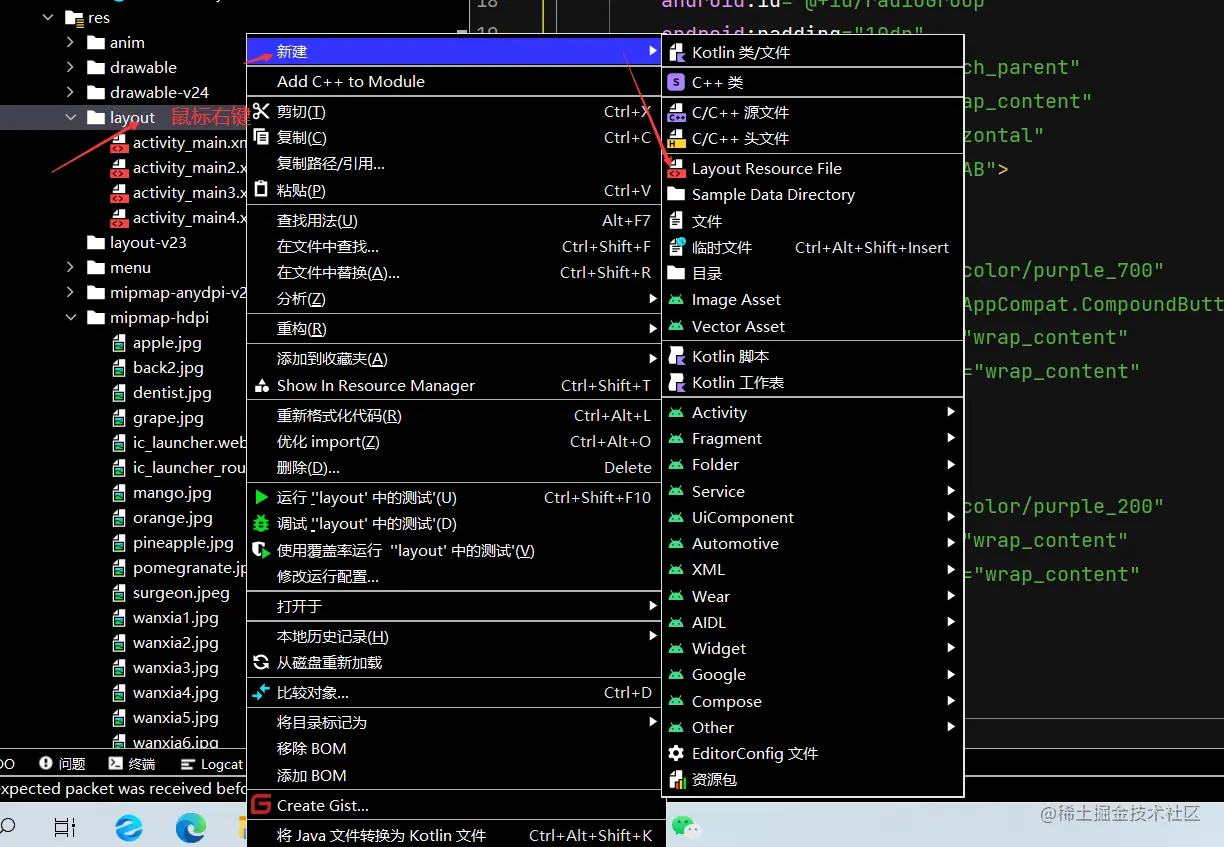The width and height of the screenshot is (1224, 847).
Task: Click the C++ 类 purple S icon
Action: point(677,82)
